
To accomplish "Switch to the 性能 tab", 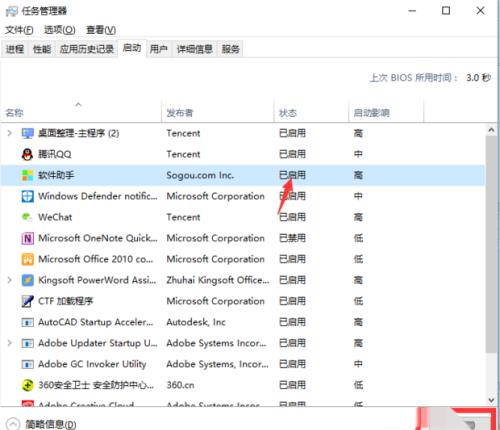I will (x=42, y=49).
